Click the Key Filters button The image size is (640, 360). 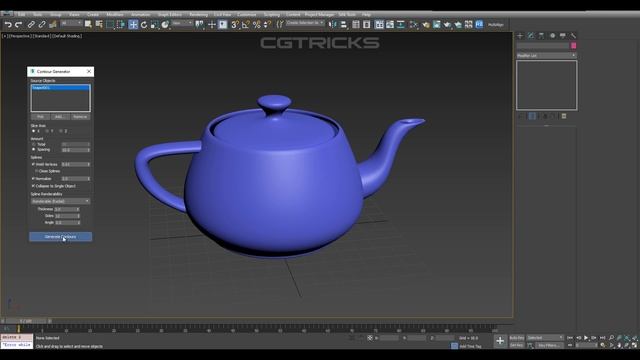pos(548,345)
